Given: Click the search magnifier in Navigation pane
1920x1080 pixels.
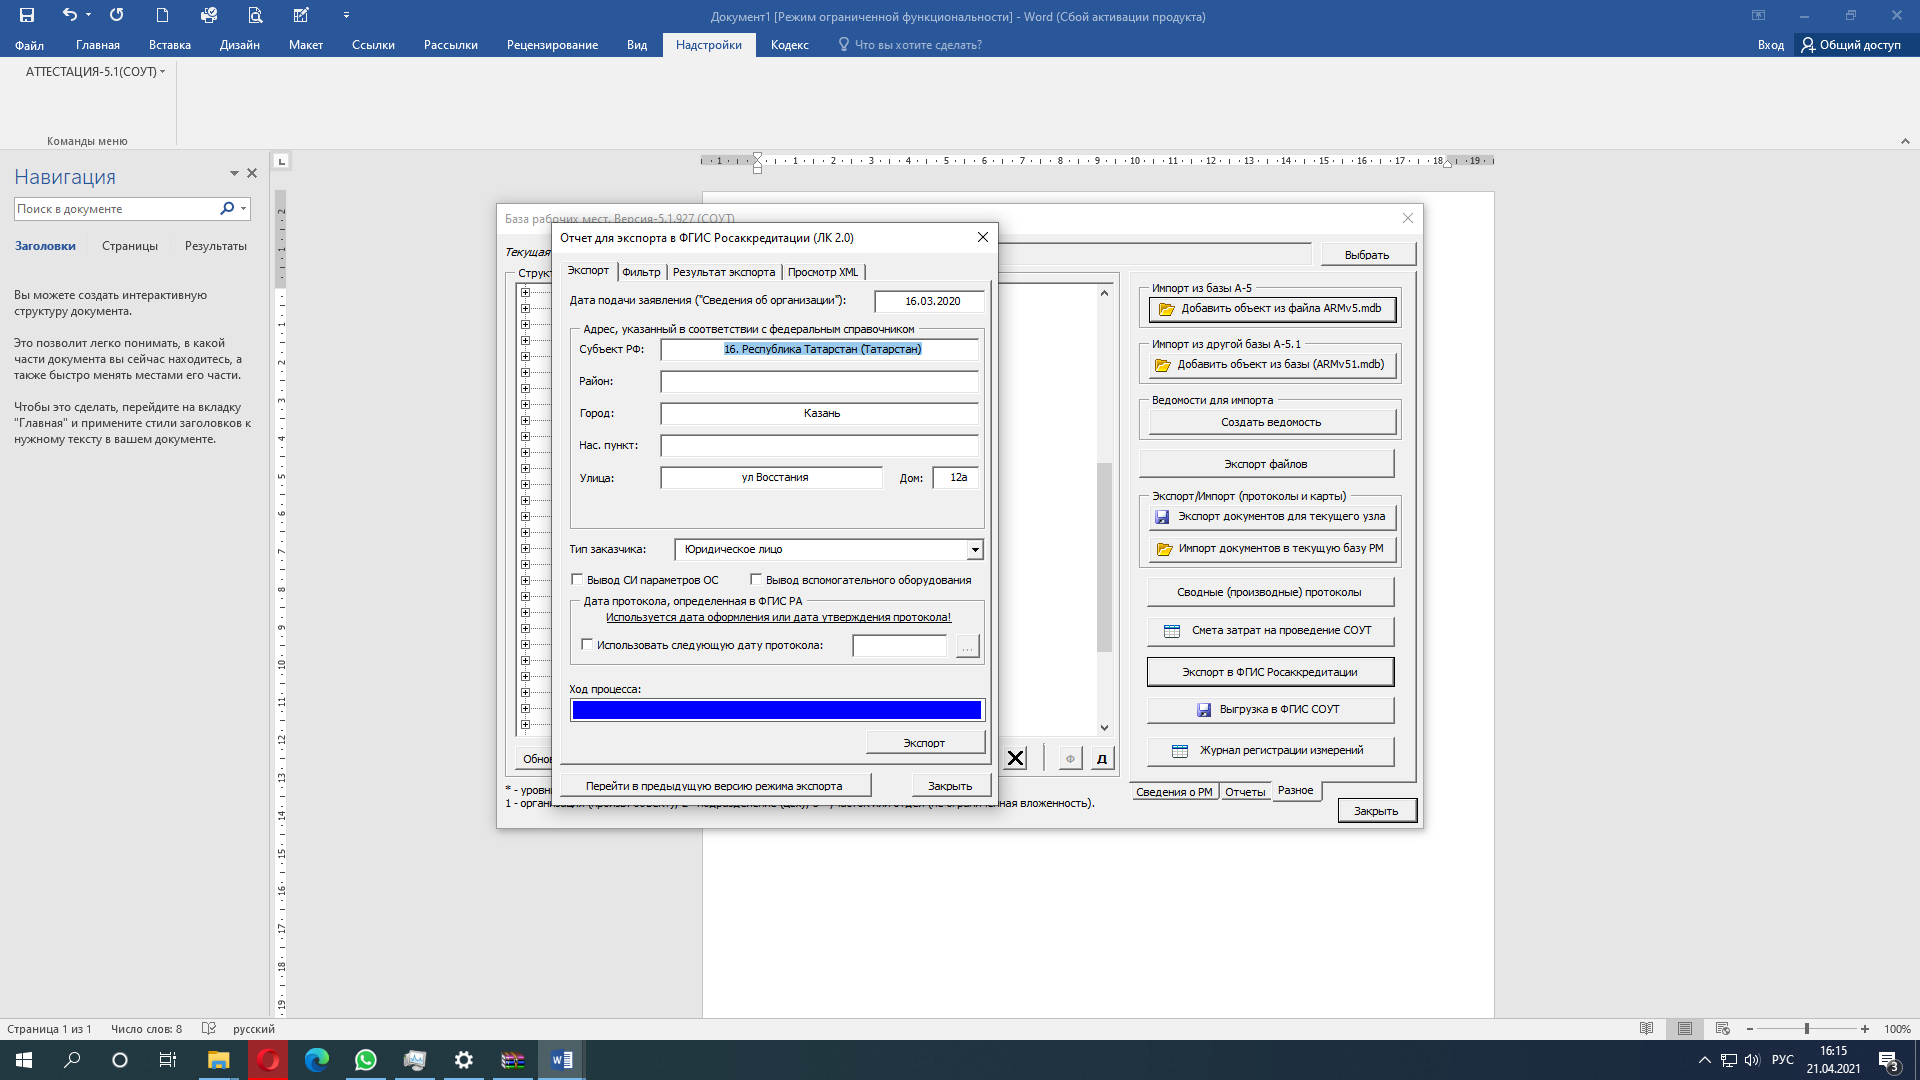Looking at the screenshot, I should (x=227, y=208).
